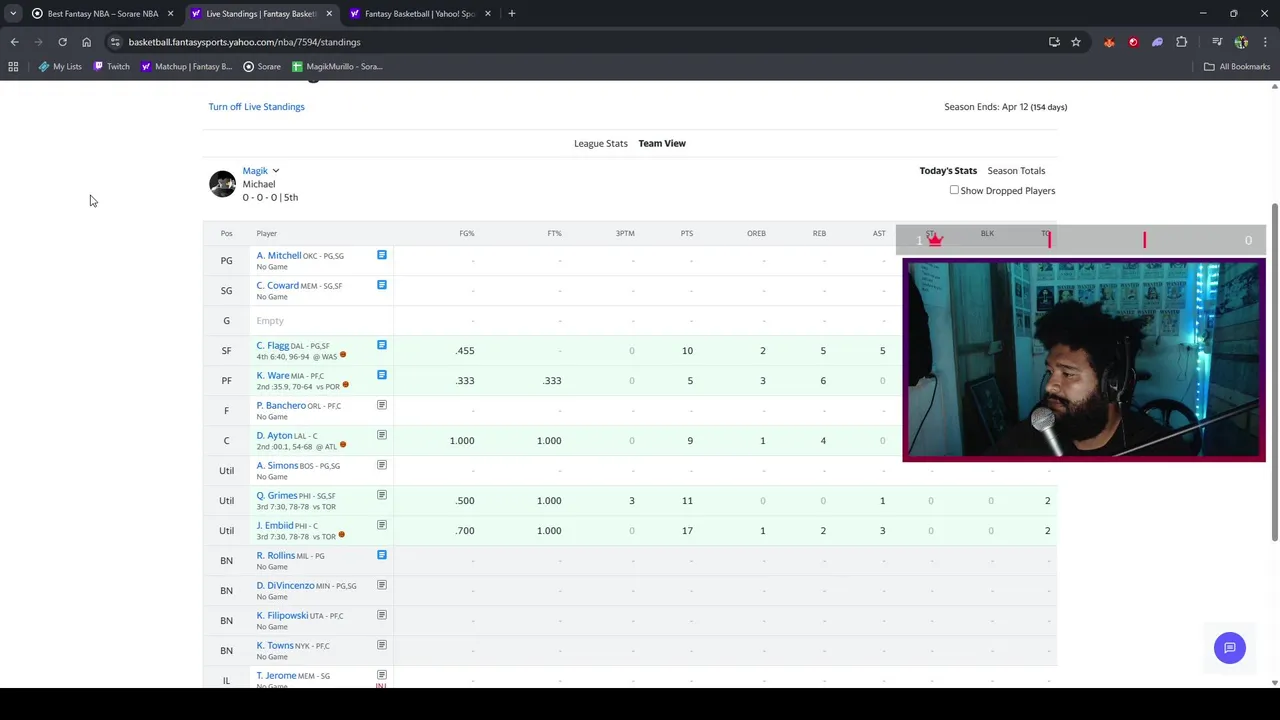Open the browser home page

(x=86, y=42)
